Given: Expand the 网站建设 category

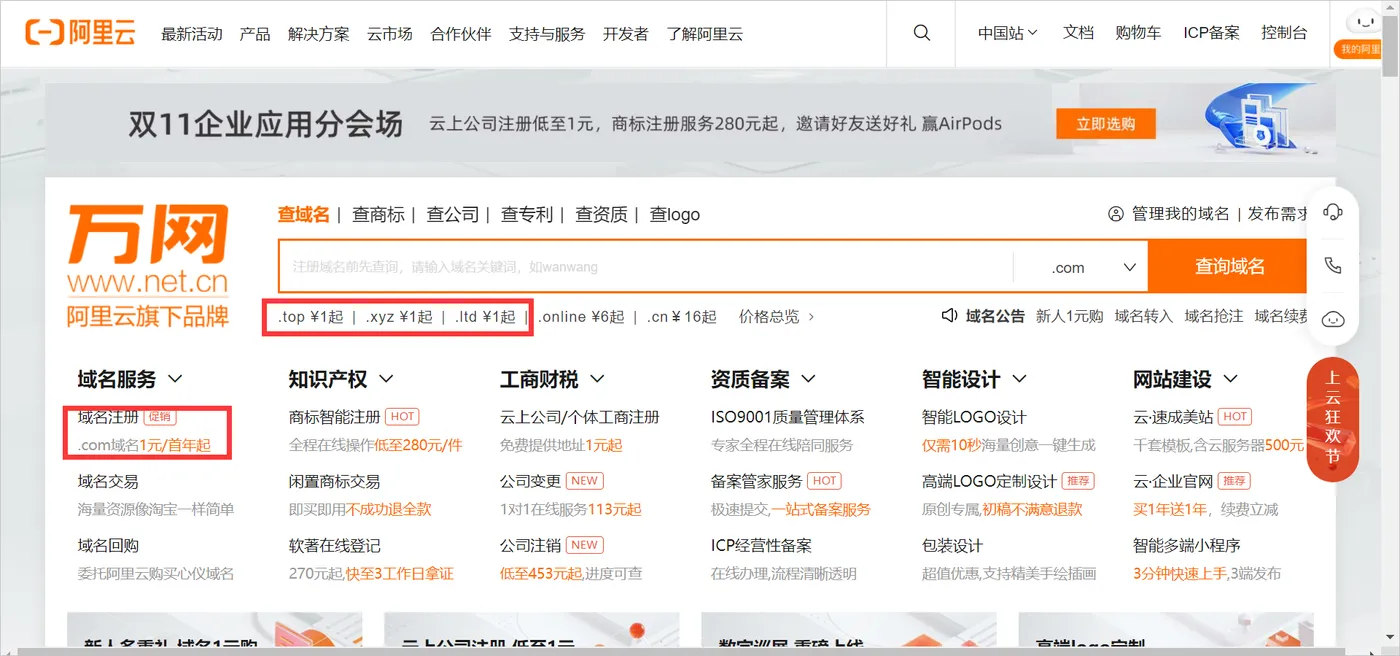Looking at the screenshot, I should pos(1185,379).
